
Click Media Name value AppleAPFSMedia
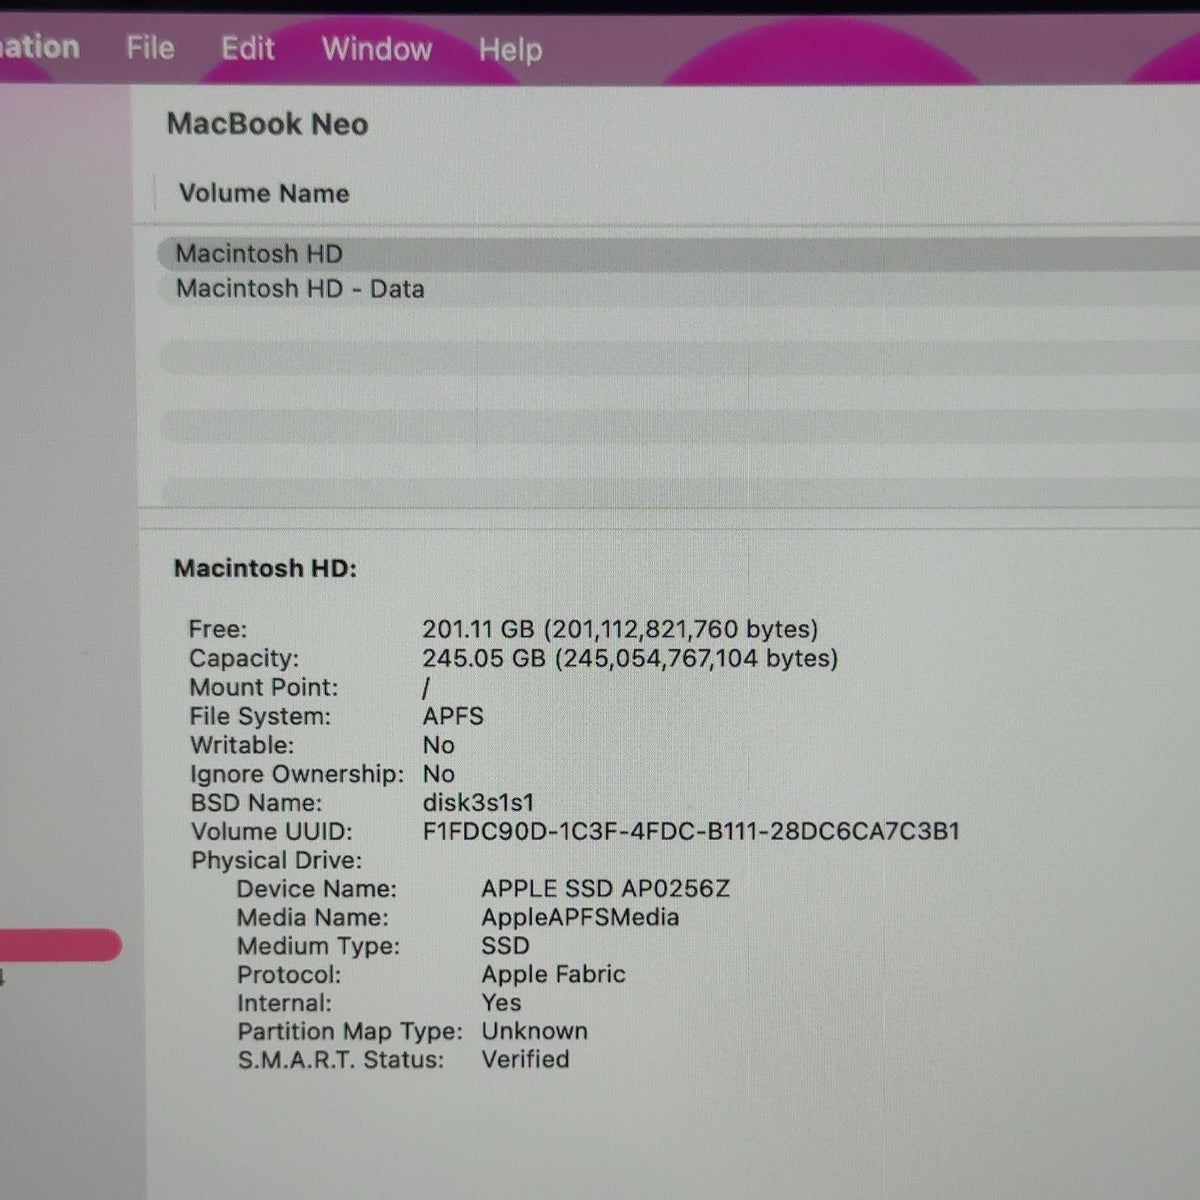[x=580, y=917]
